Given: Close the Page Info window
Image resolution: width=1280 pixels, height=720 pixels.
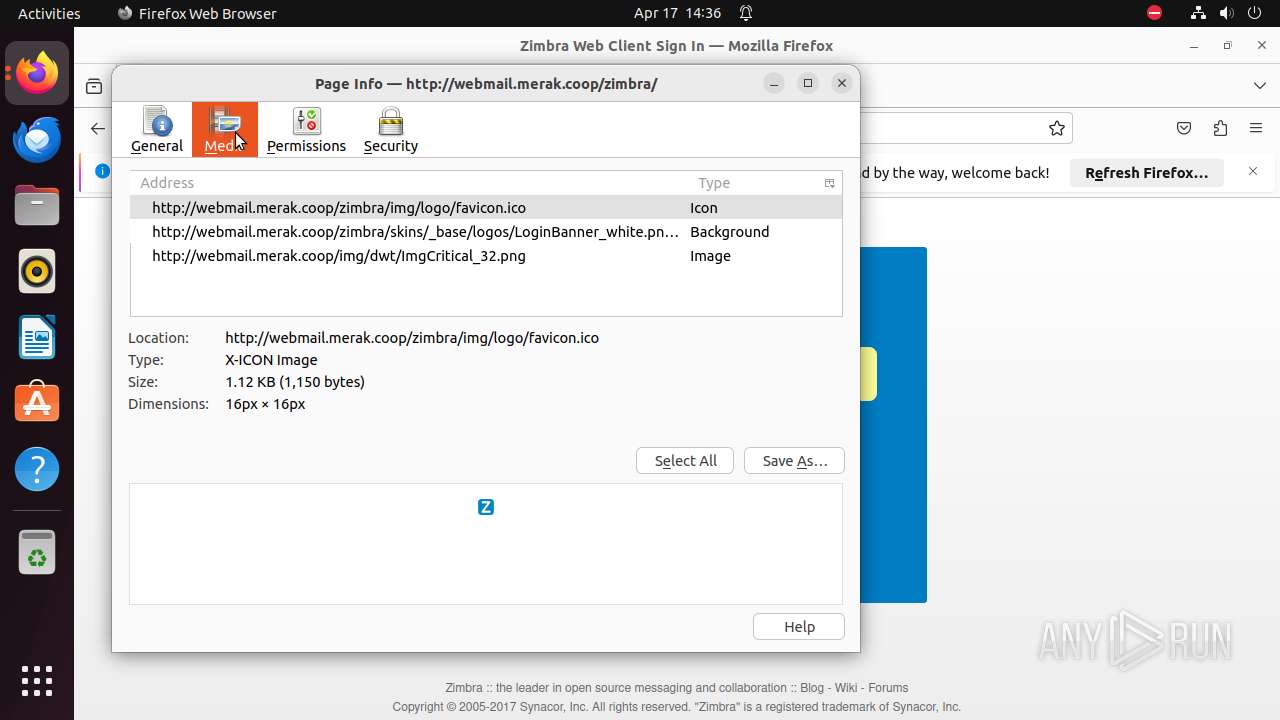Looking at the screenshot, I should 842,83.
